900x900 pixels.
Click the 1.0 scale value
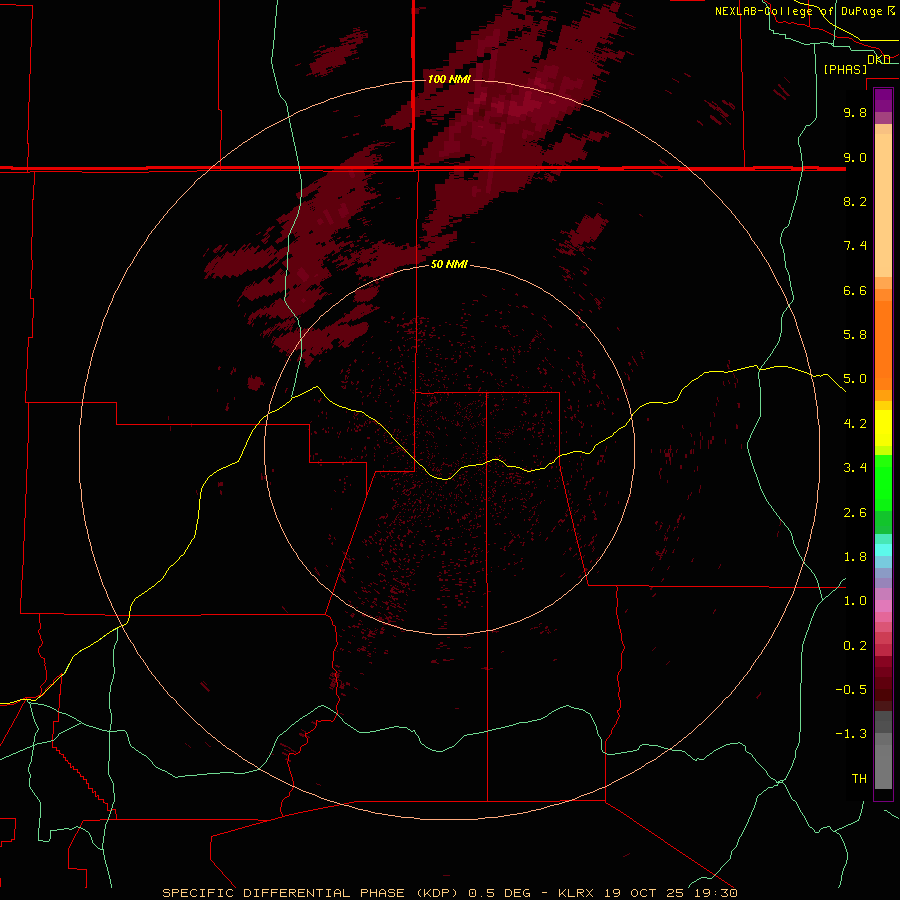click(855, 601)
